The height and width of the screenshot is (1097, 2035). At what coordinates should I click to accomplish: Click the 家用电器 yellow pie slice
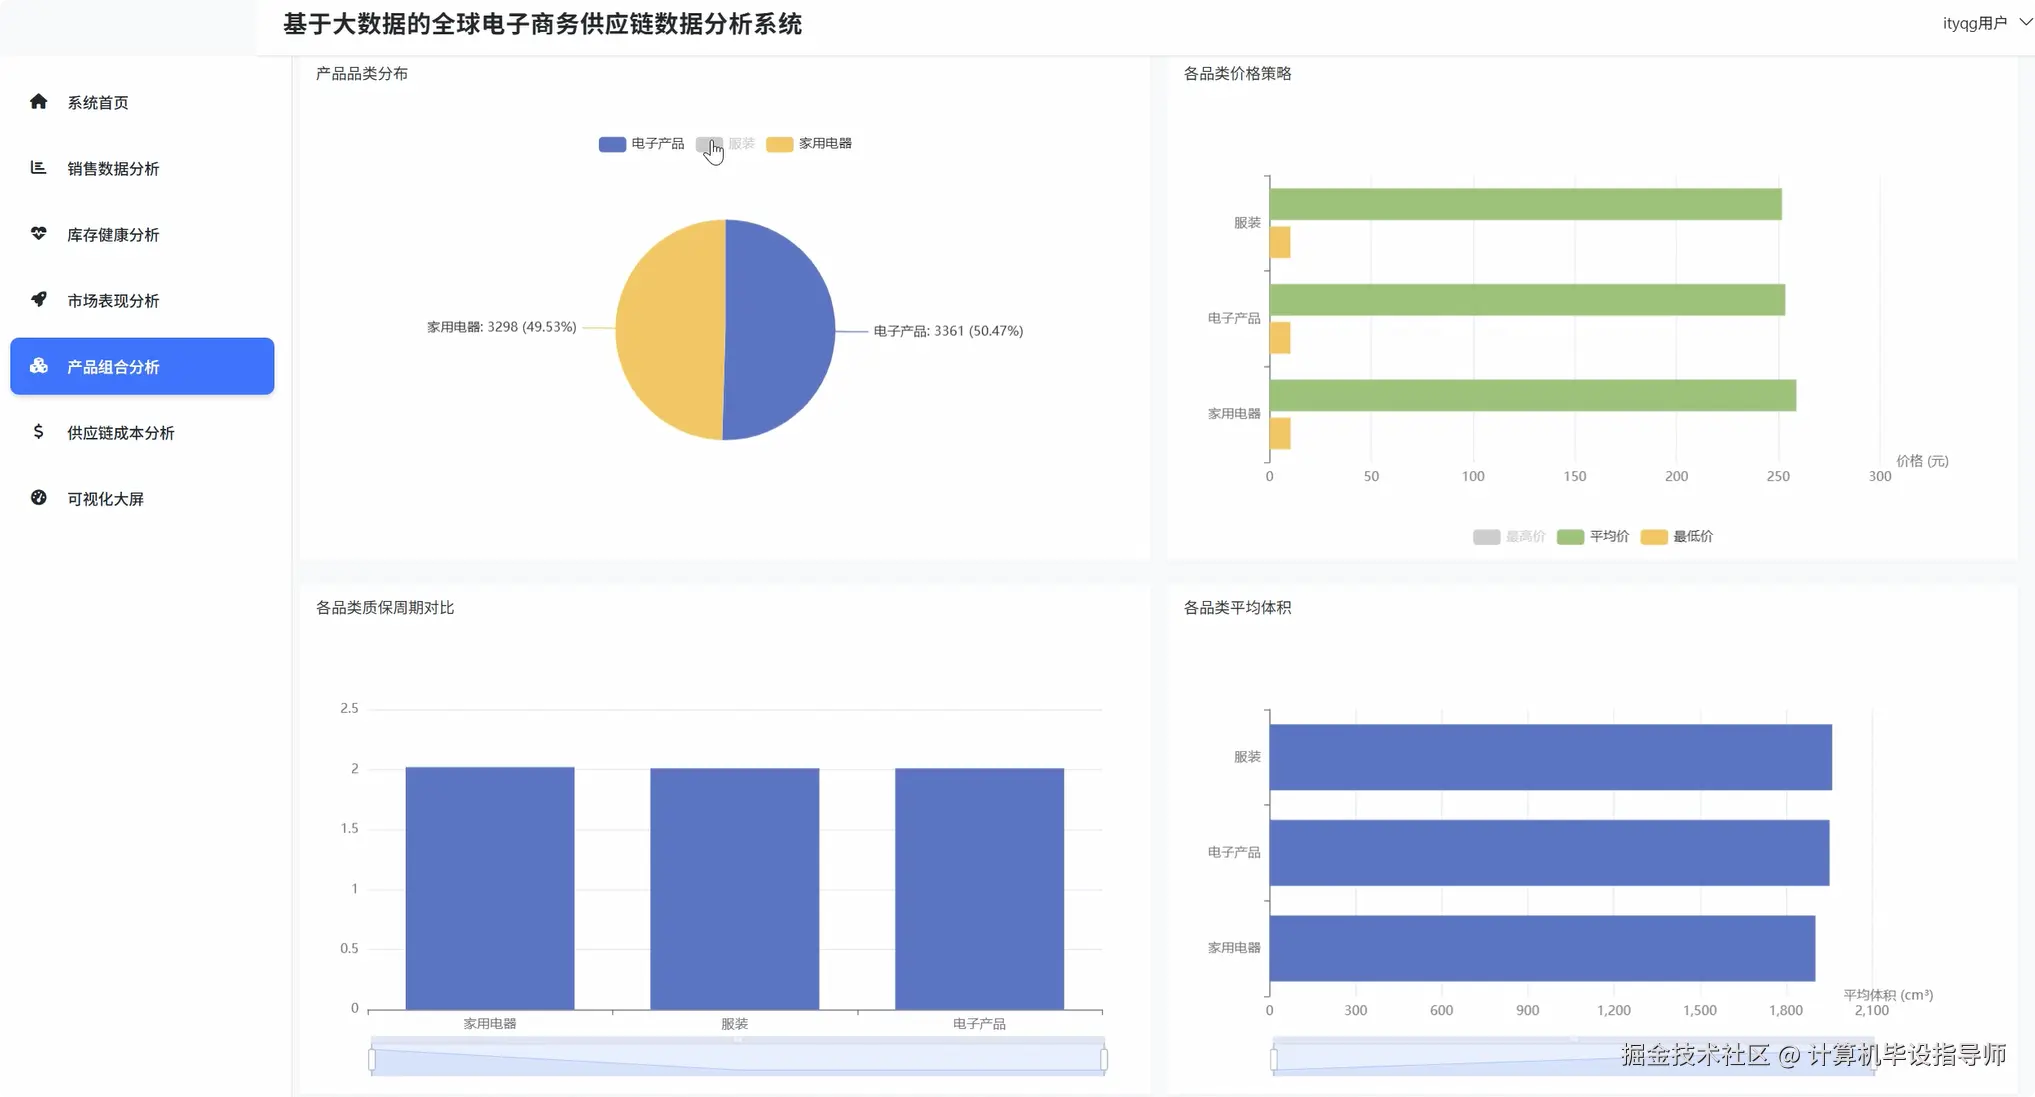pos(668,330)
